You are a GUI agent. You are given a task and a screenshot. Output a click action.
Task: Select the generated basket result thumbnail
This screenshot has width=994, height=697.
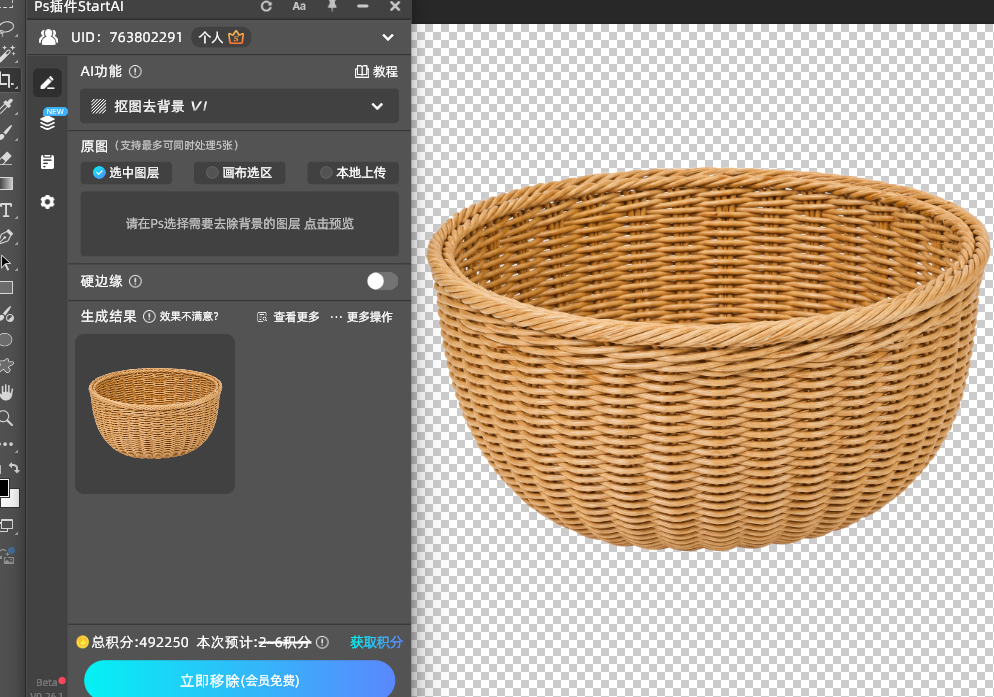(155, 414)
